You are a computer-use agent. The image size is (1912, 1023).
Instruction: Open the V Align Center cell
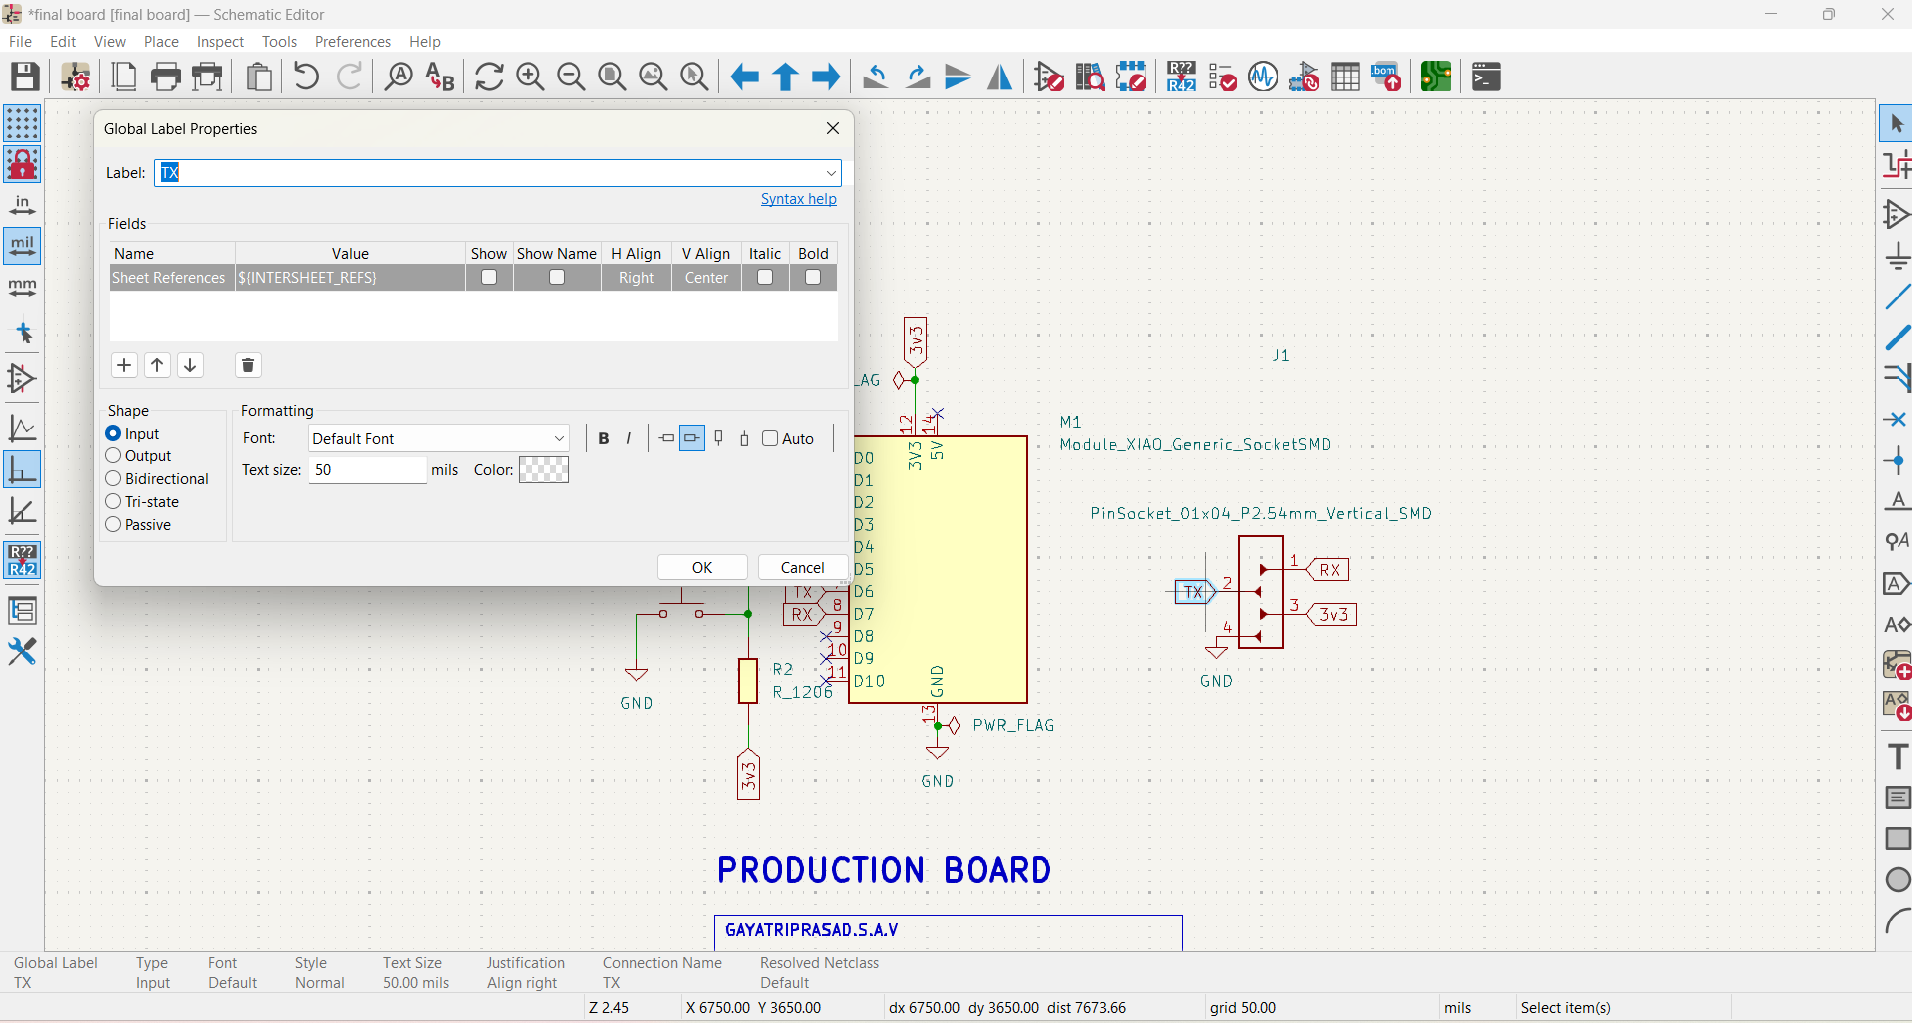click(x=706, y=278)
